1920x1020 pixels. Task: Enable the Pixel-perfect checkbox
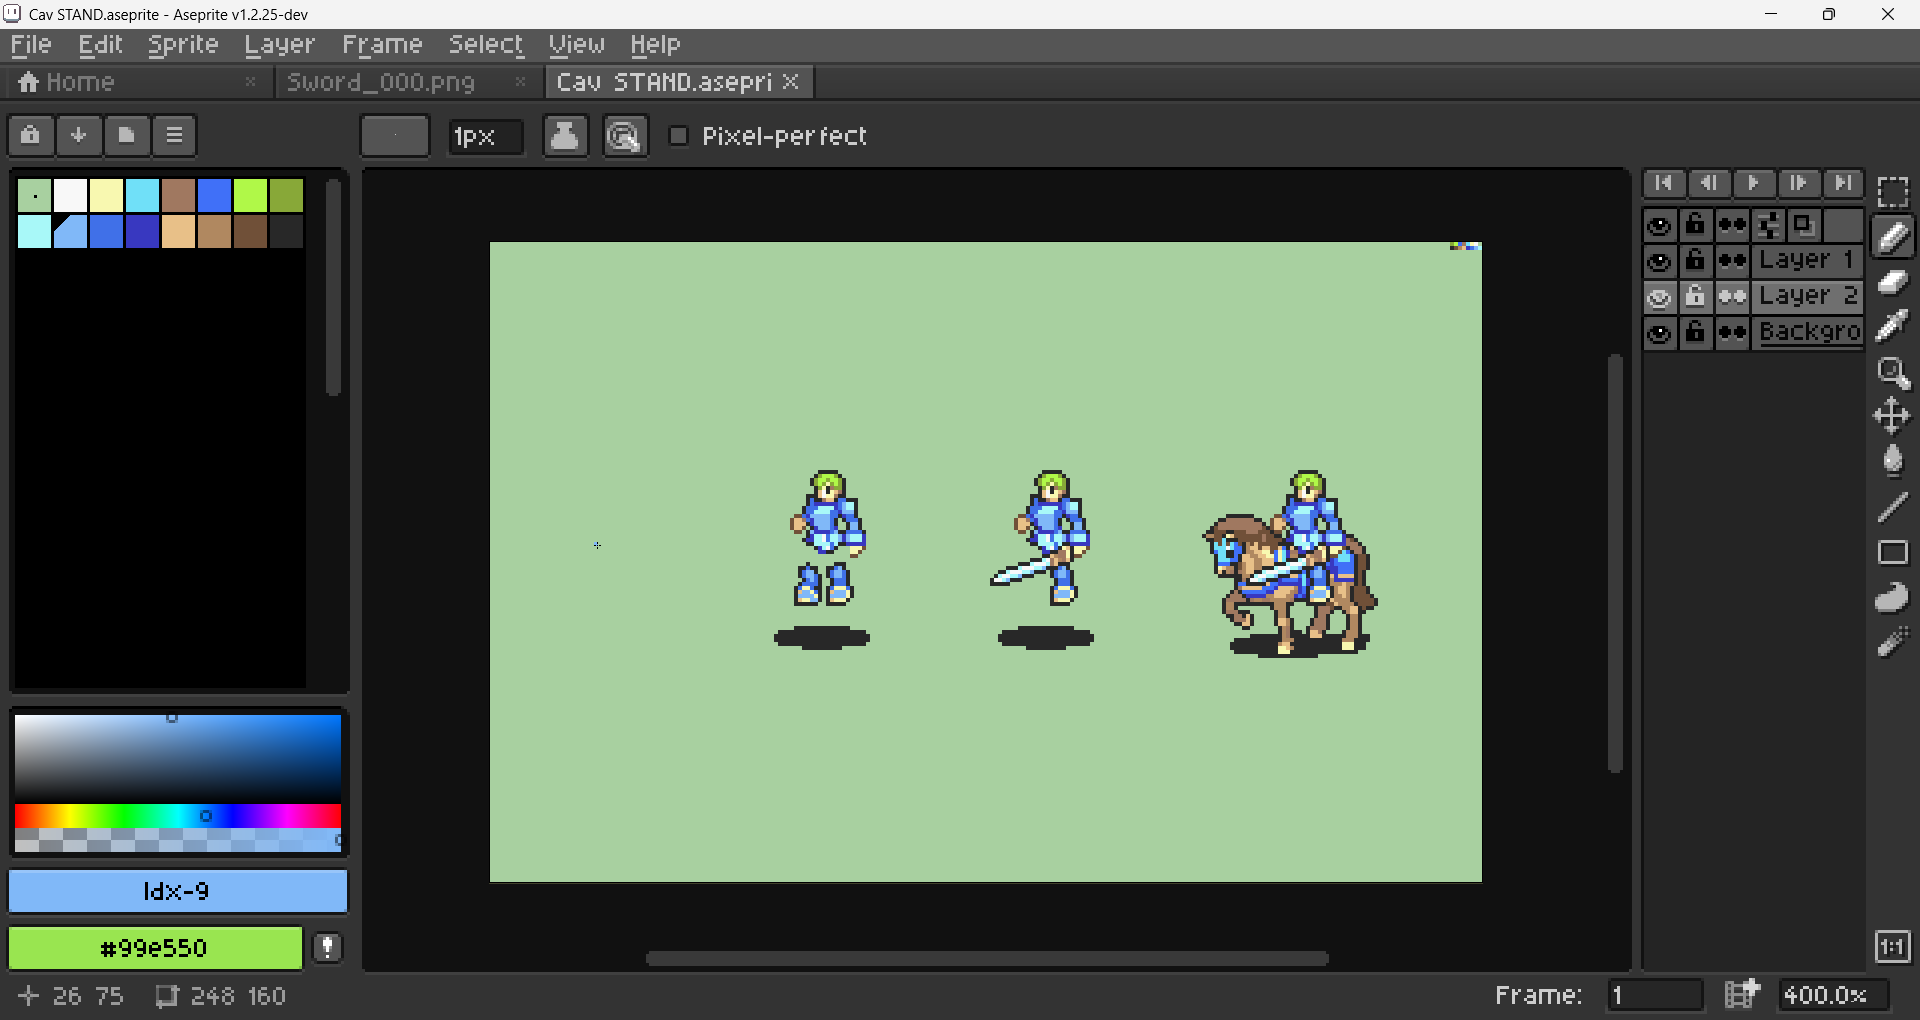678,136
